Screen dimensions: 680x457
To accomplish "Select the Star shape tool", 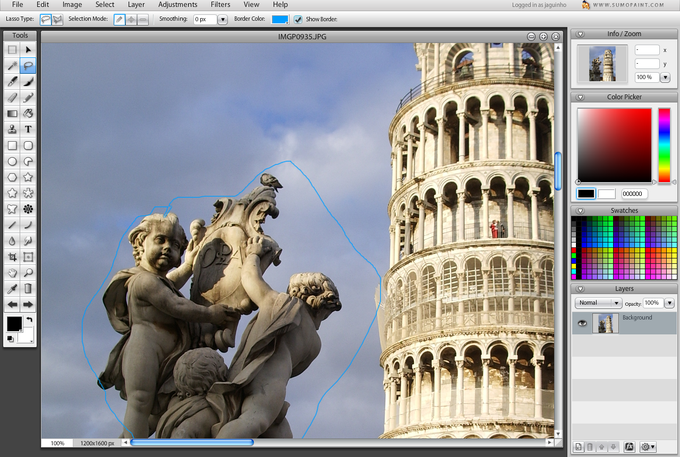I will pos(28,177).
